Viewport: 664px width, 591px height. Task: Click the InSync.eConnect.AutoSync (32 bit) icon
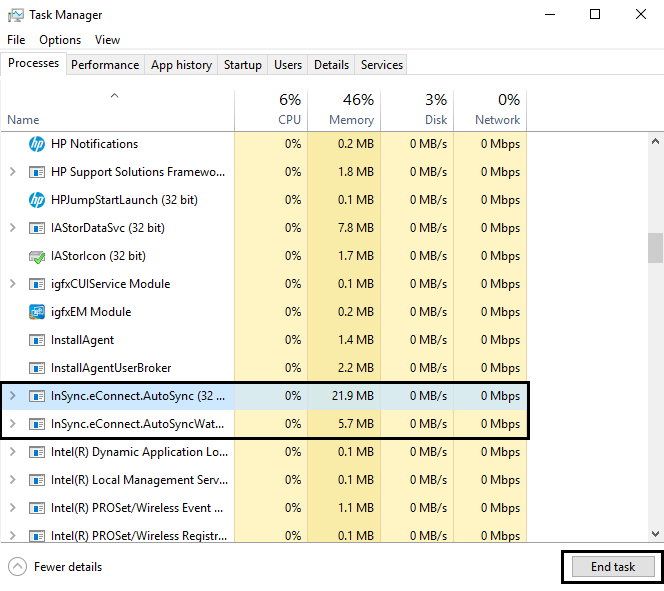(37, 396)
